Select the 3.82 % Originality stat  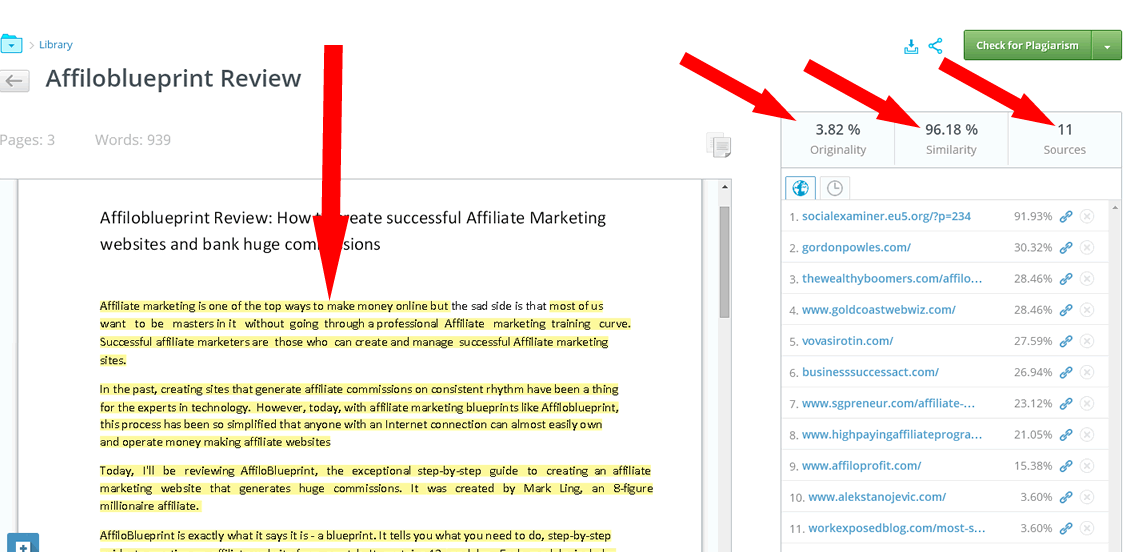(x=838, y=139)
